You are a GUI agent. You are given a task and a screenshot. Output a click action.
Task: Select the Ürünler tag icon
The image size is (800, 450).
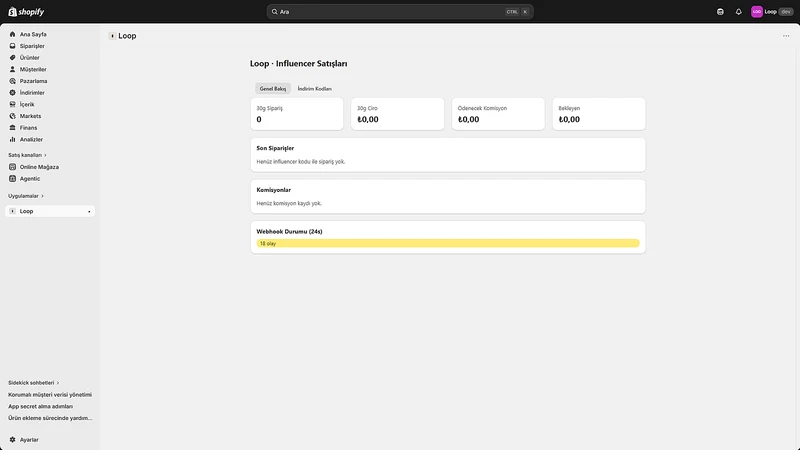click(x=13, y=58)
